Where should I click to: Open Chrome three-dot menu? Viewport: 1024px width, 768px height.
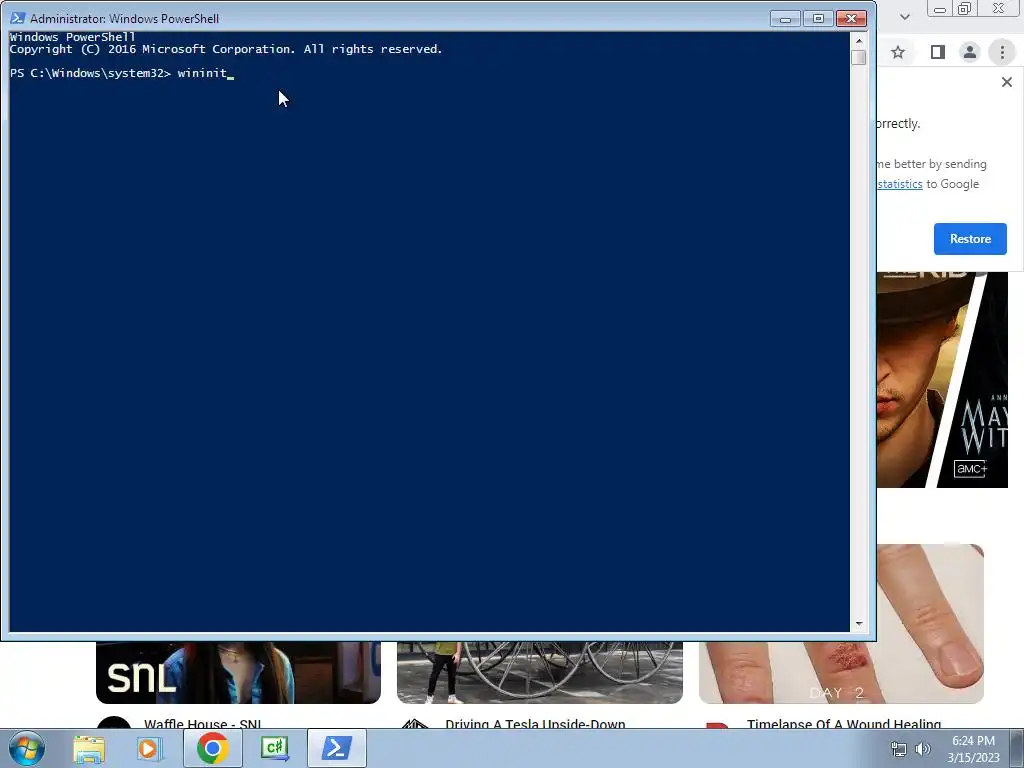(1002, 52)
